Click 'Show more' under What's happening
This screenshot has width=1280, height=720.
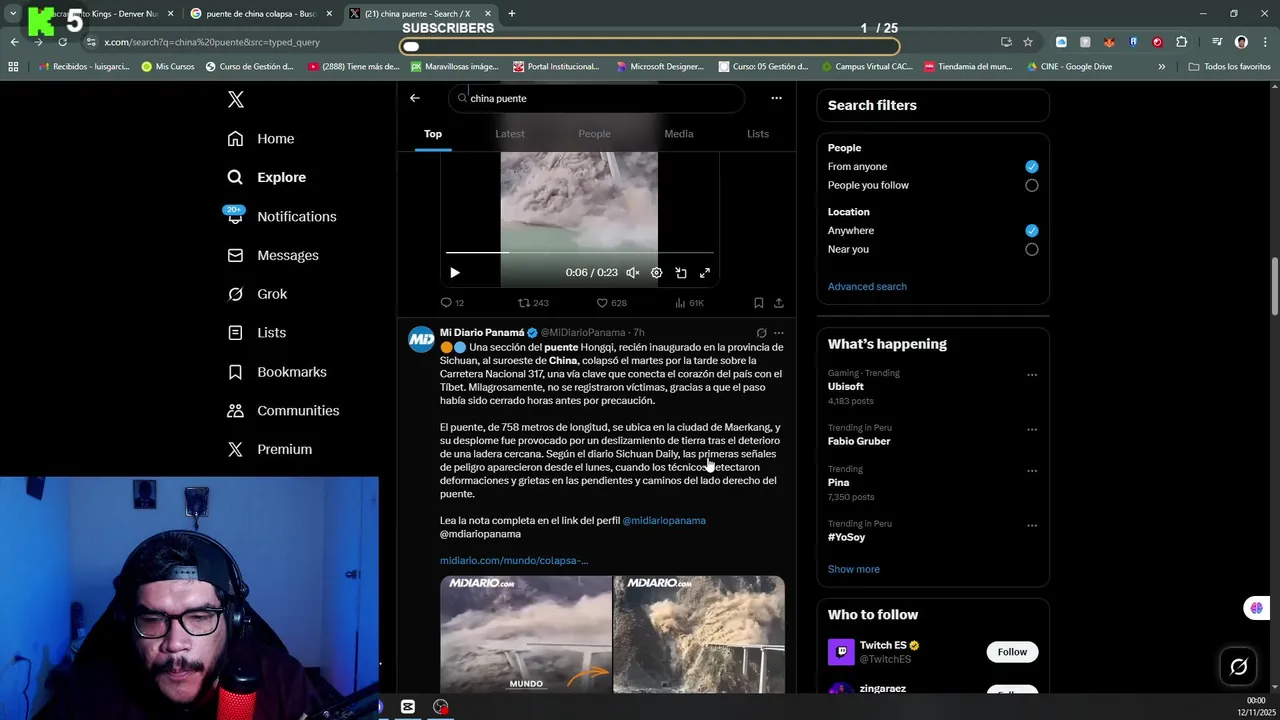[x=854, y=570]
